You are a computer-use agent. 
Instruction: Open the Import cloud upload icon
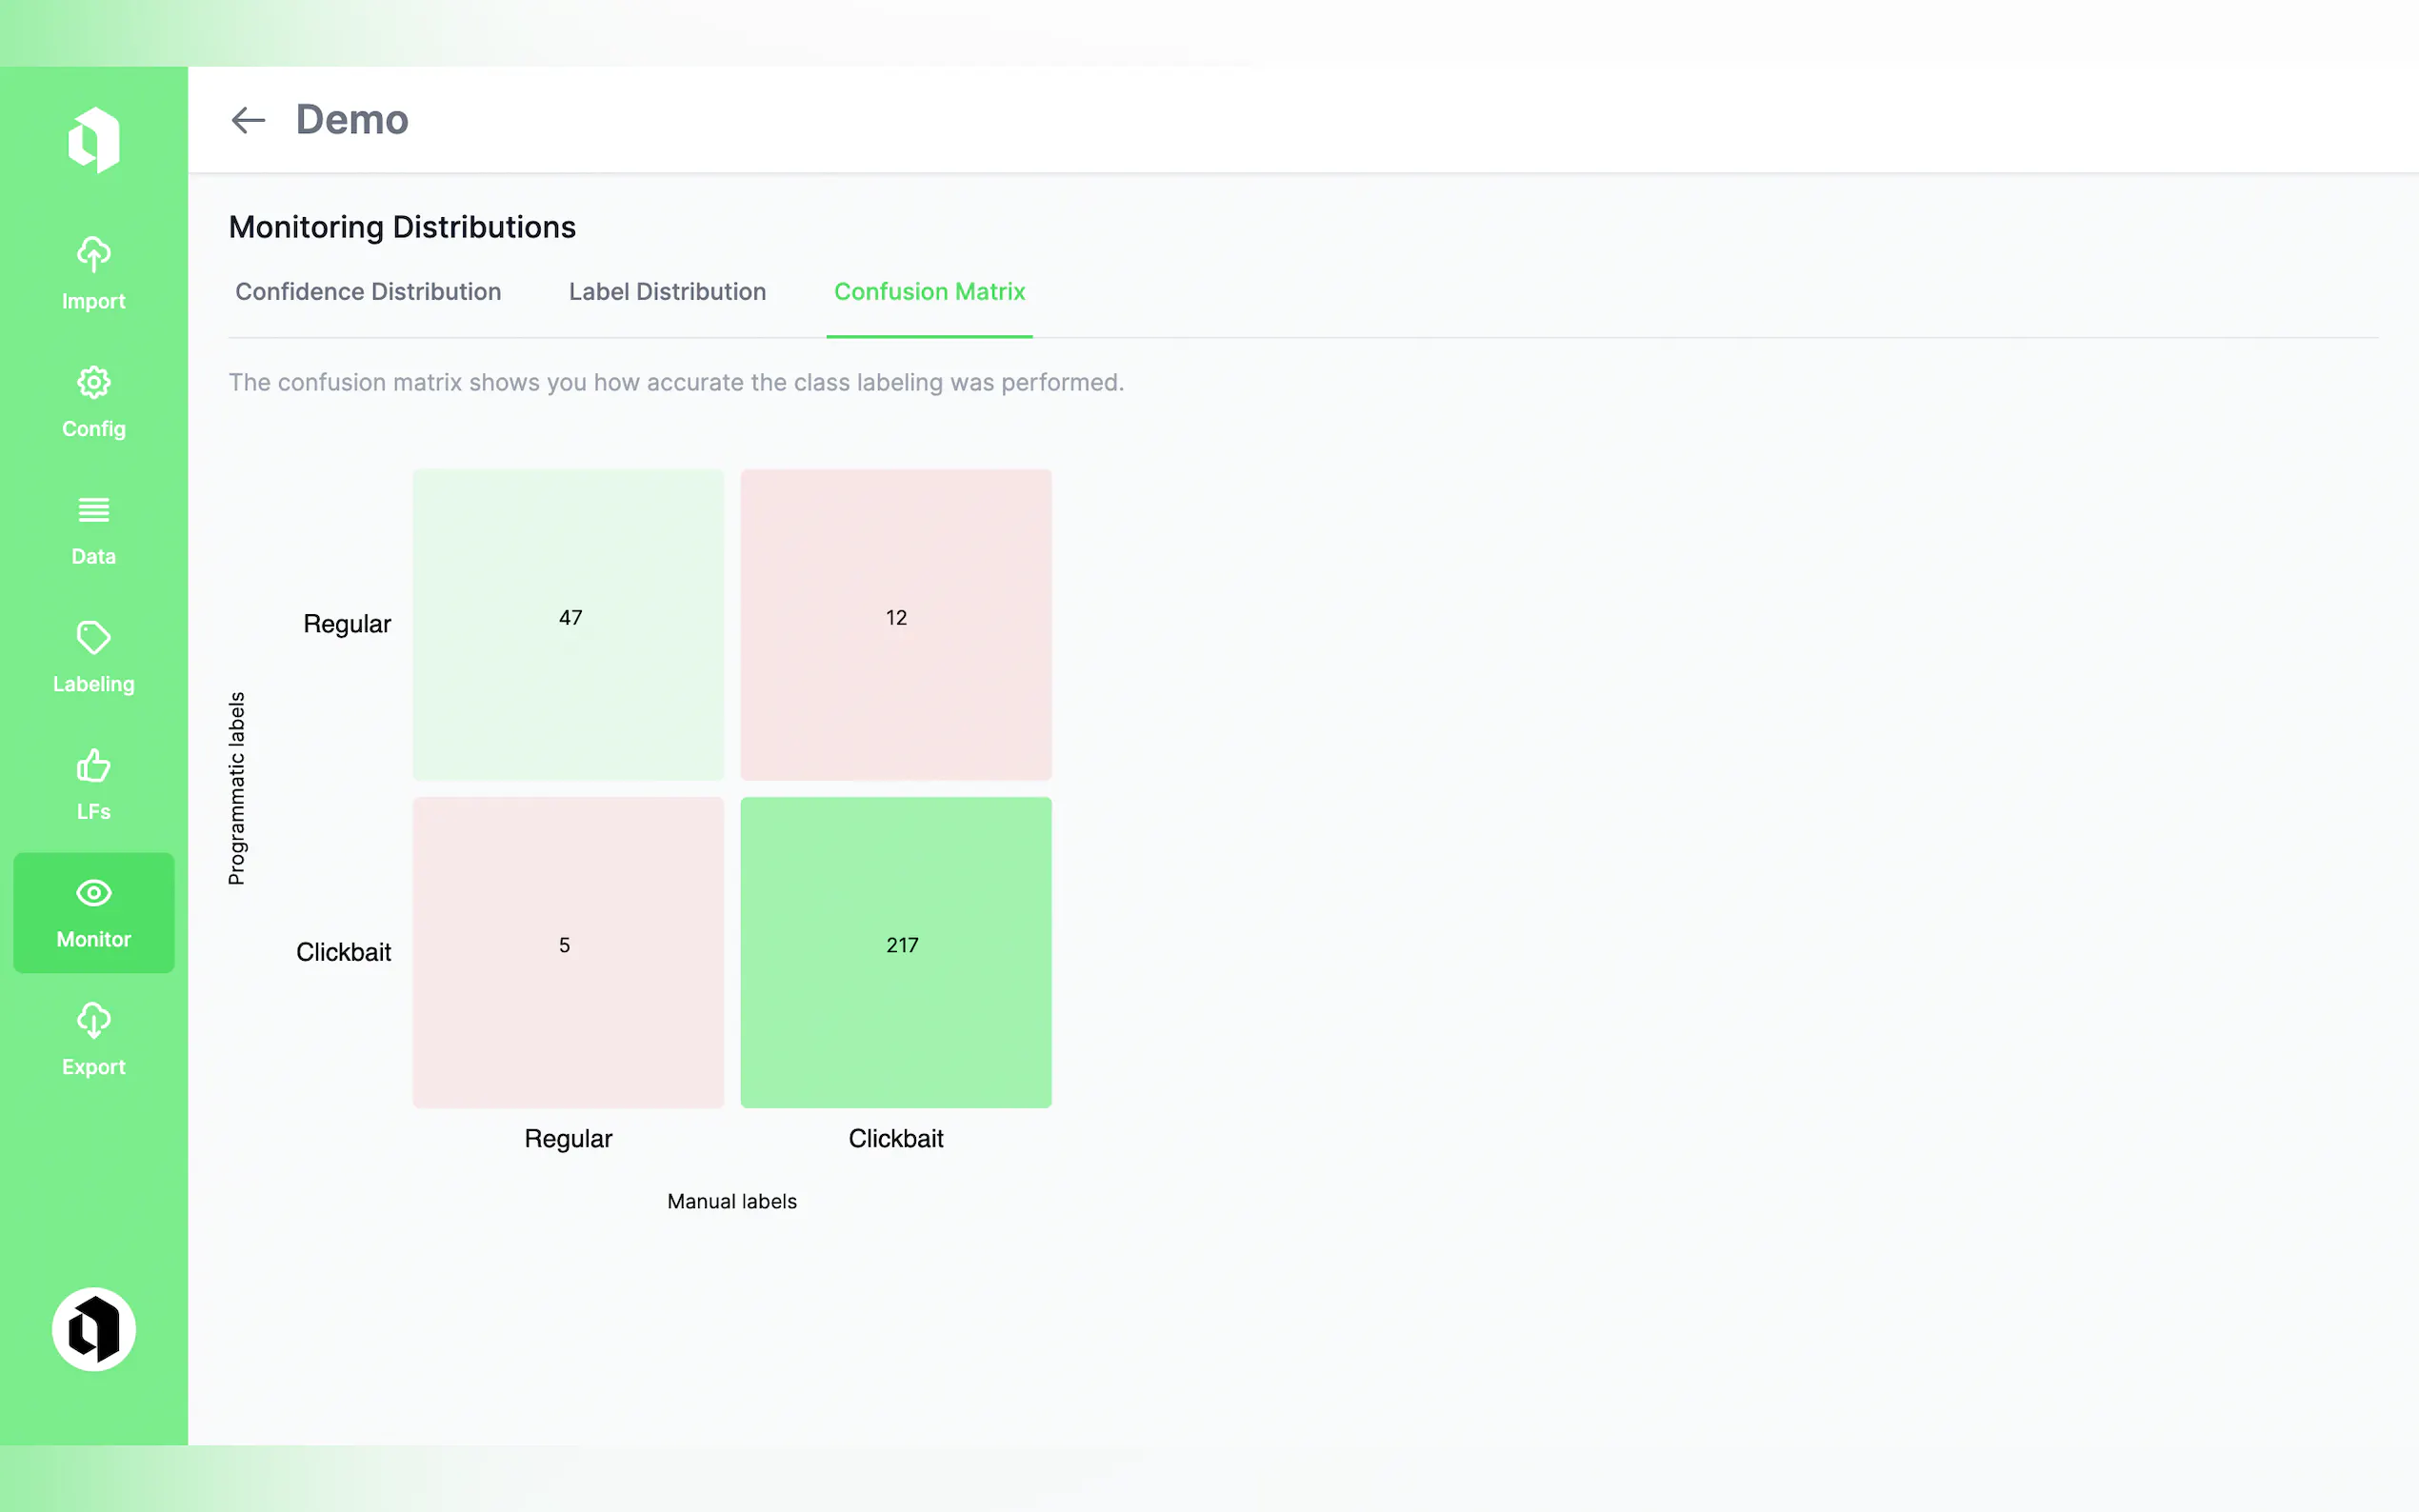pos(94,254)
